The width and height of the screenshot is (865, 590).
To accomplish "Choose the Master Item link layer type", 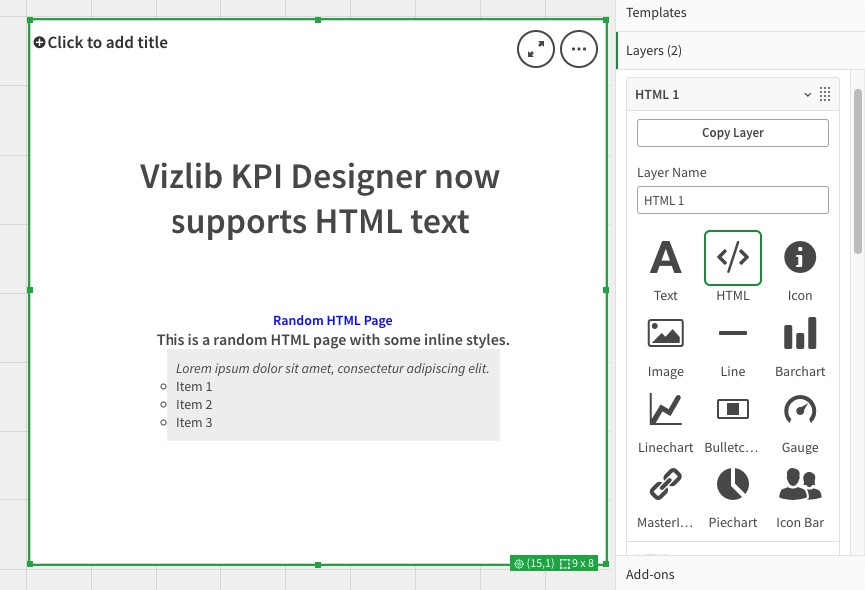I will (x=665, y=484).
